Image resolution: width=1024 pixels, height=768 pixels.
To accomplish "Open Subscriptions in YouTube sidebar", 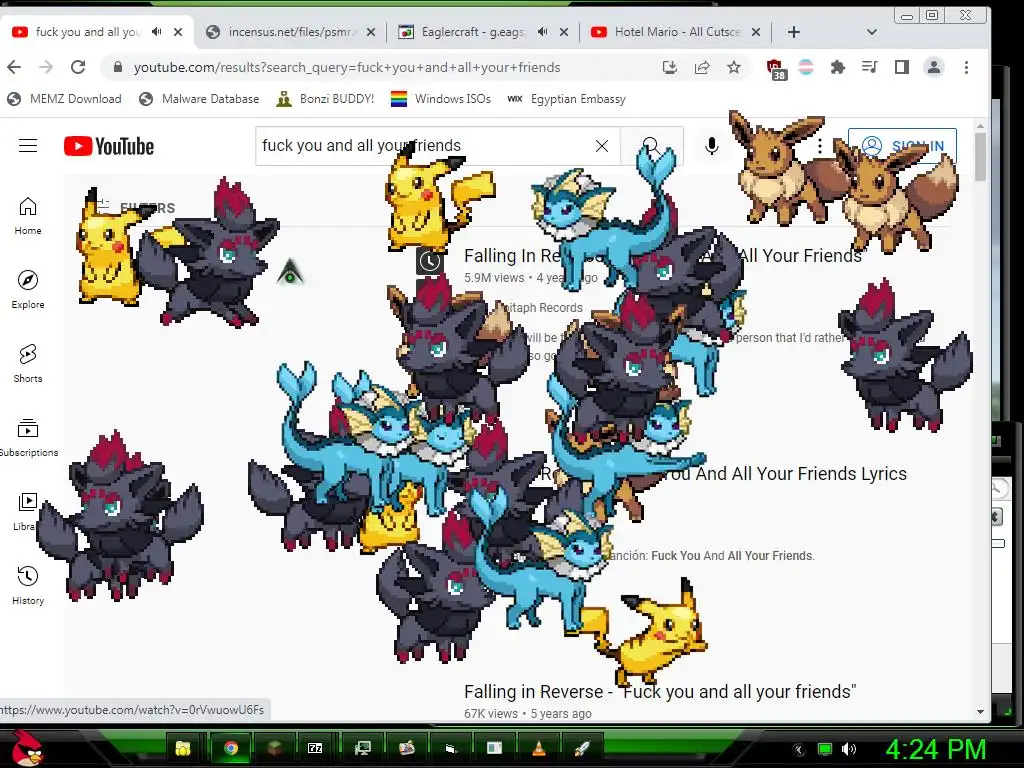I will click(x=27, y=438).
